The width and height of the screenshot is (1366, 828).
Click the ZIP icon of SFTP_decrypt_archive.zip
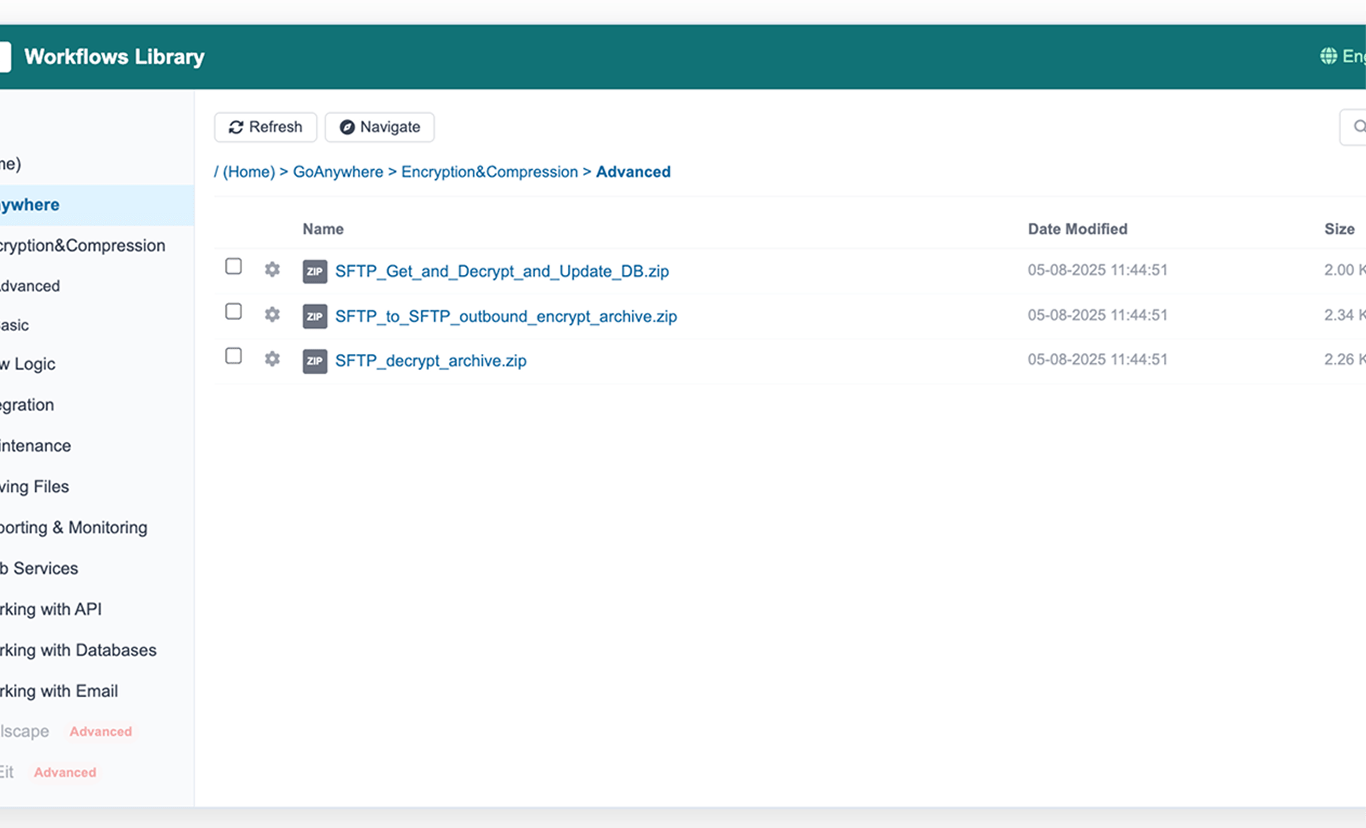315,360
